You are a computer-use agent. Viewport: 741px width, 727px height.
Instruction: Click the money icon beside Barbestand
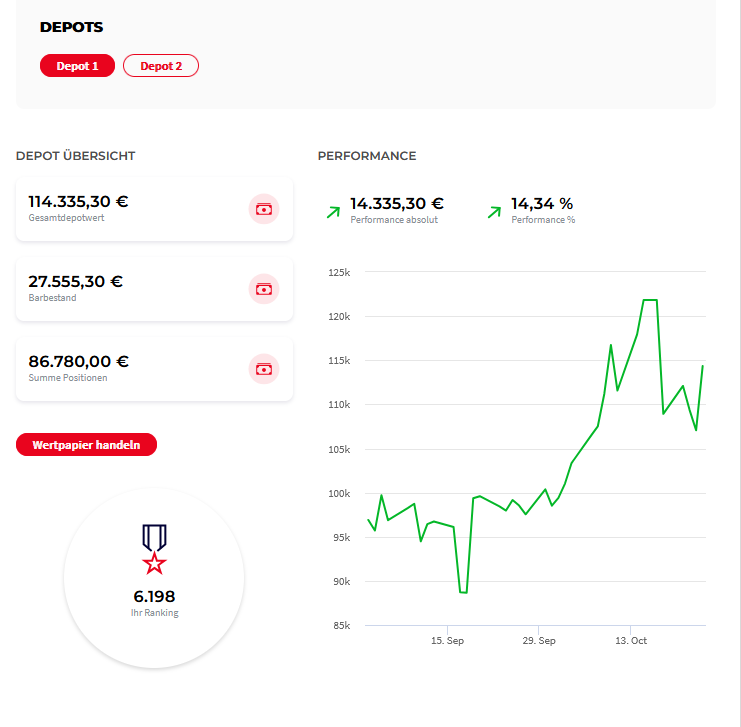(x=263, y=289)
